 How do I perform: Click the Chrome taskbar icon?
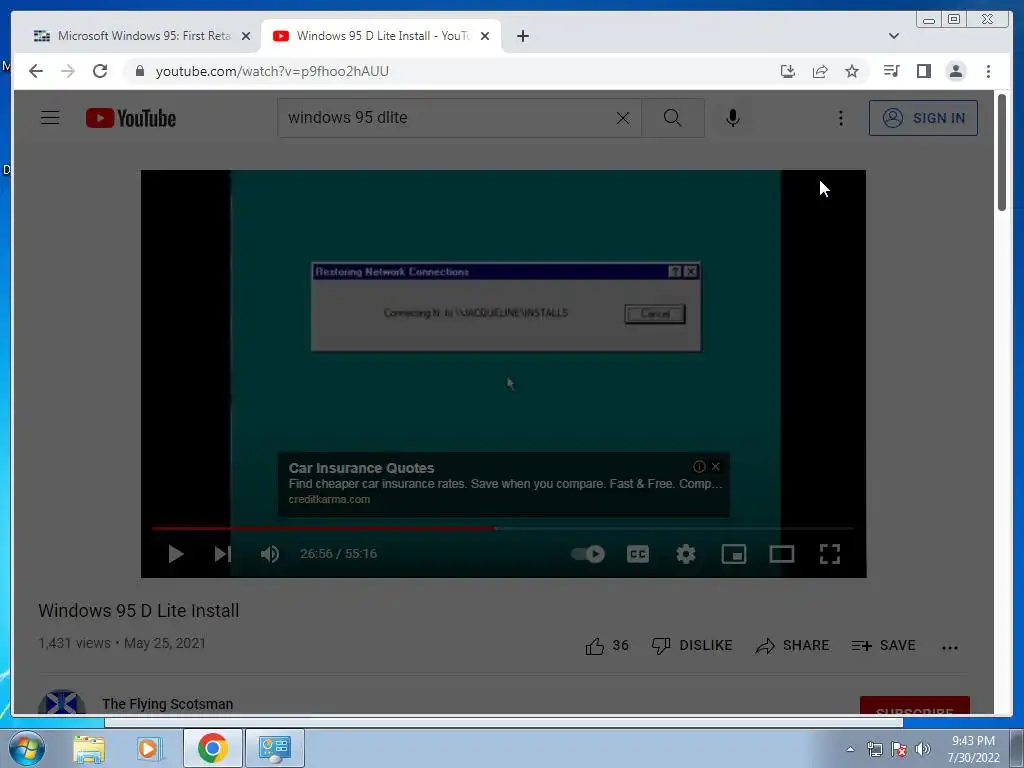click(x=212, y=748)
